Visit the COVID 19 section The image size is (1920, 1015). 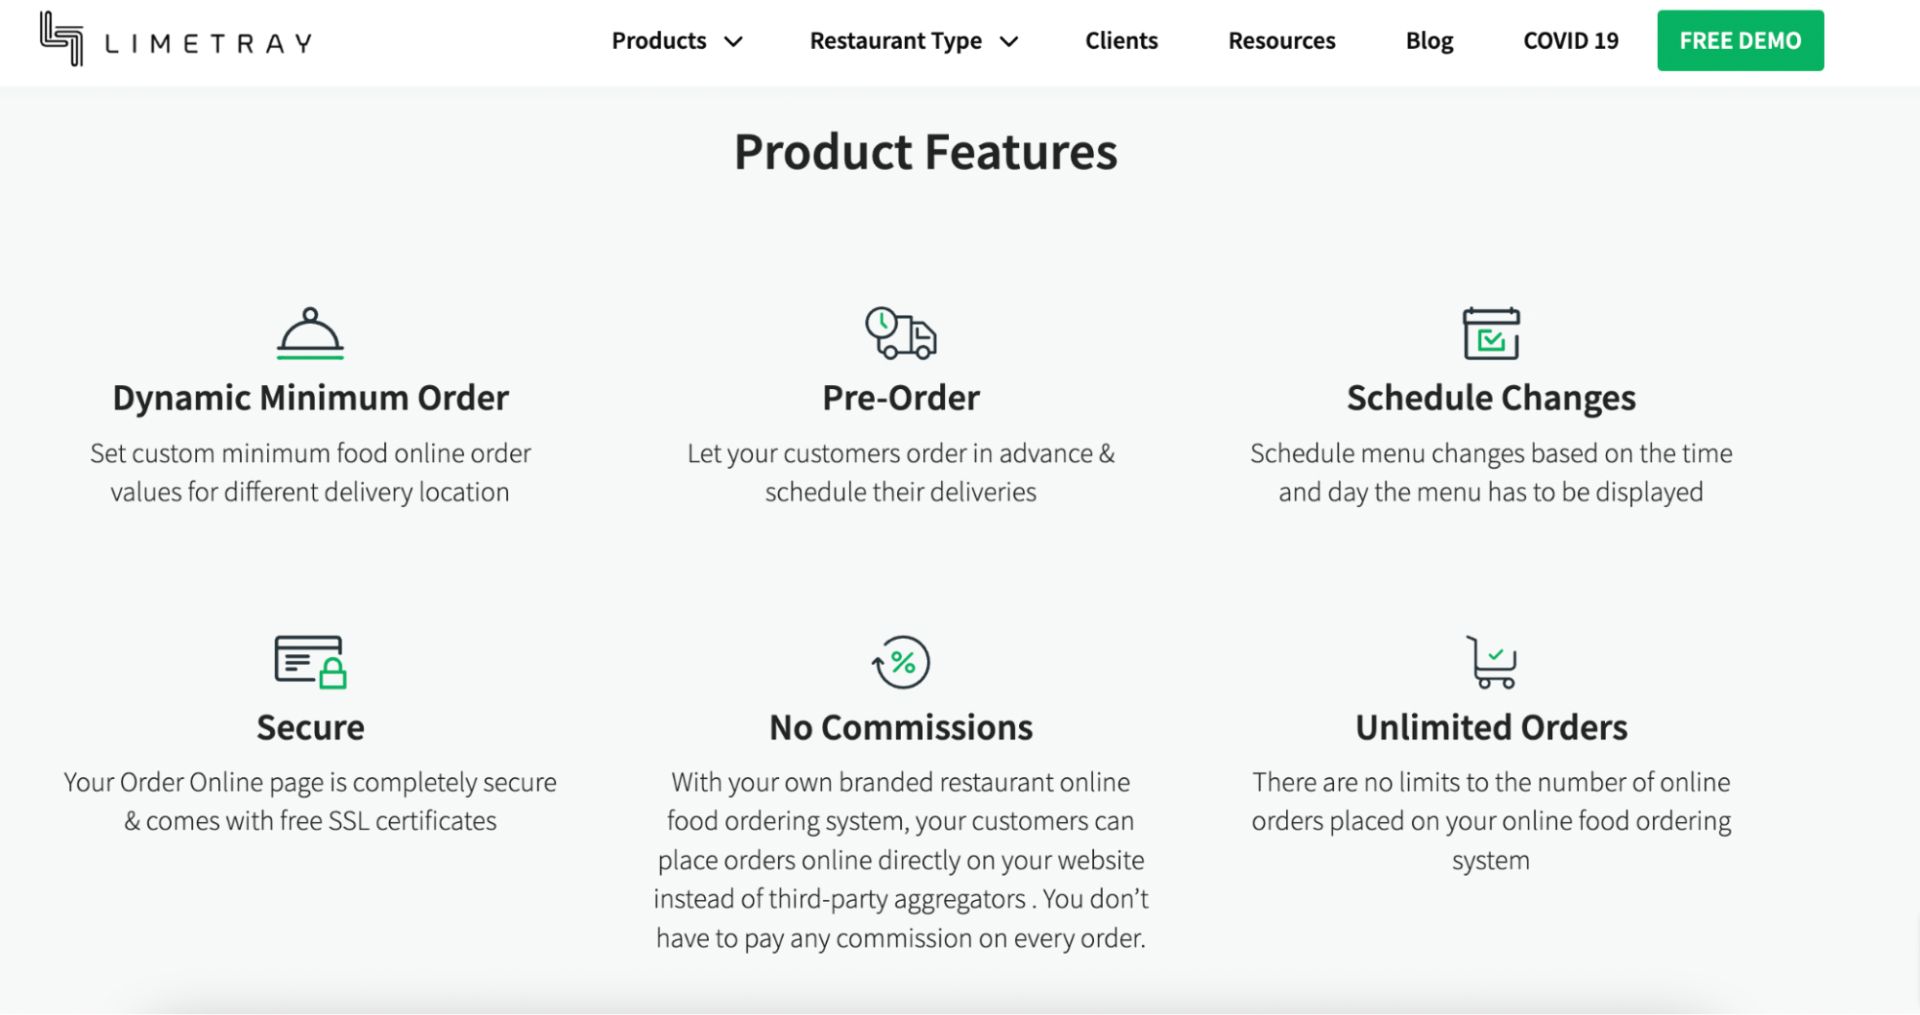coord(1570,41)
